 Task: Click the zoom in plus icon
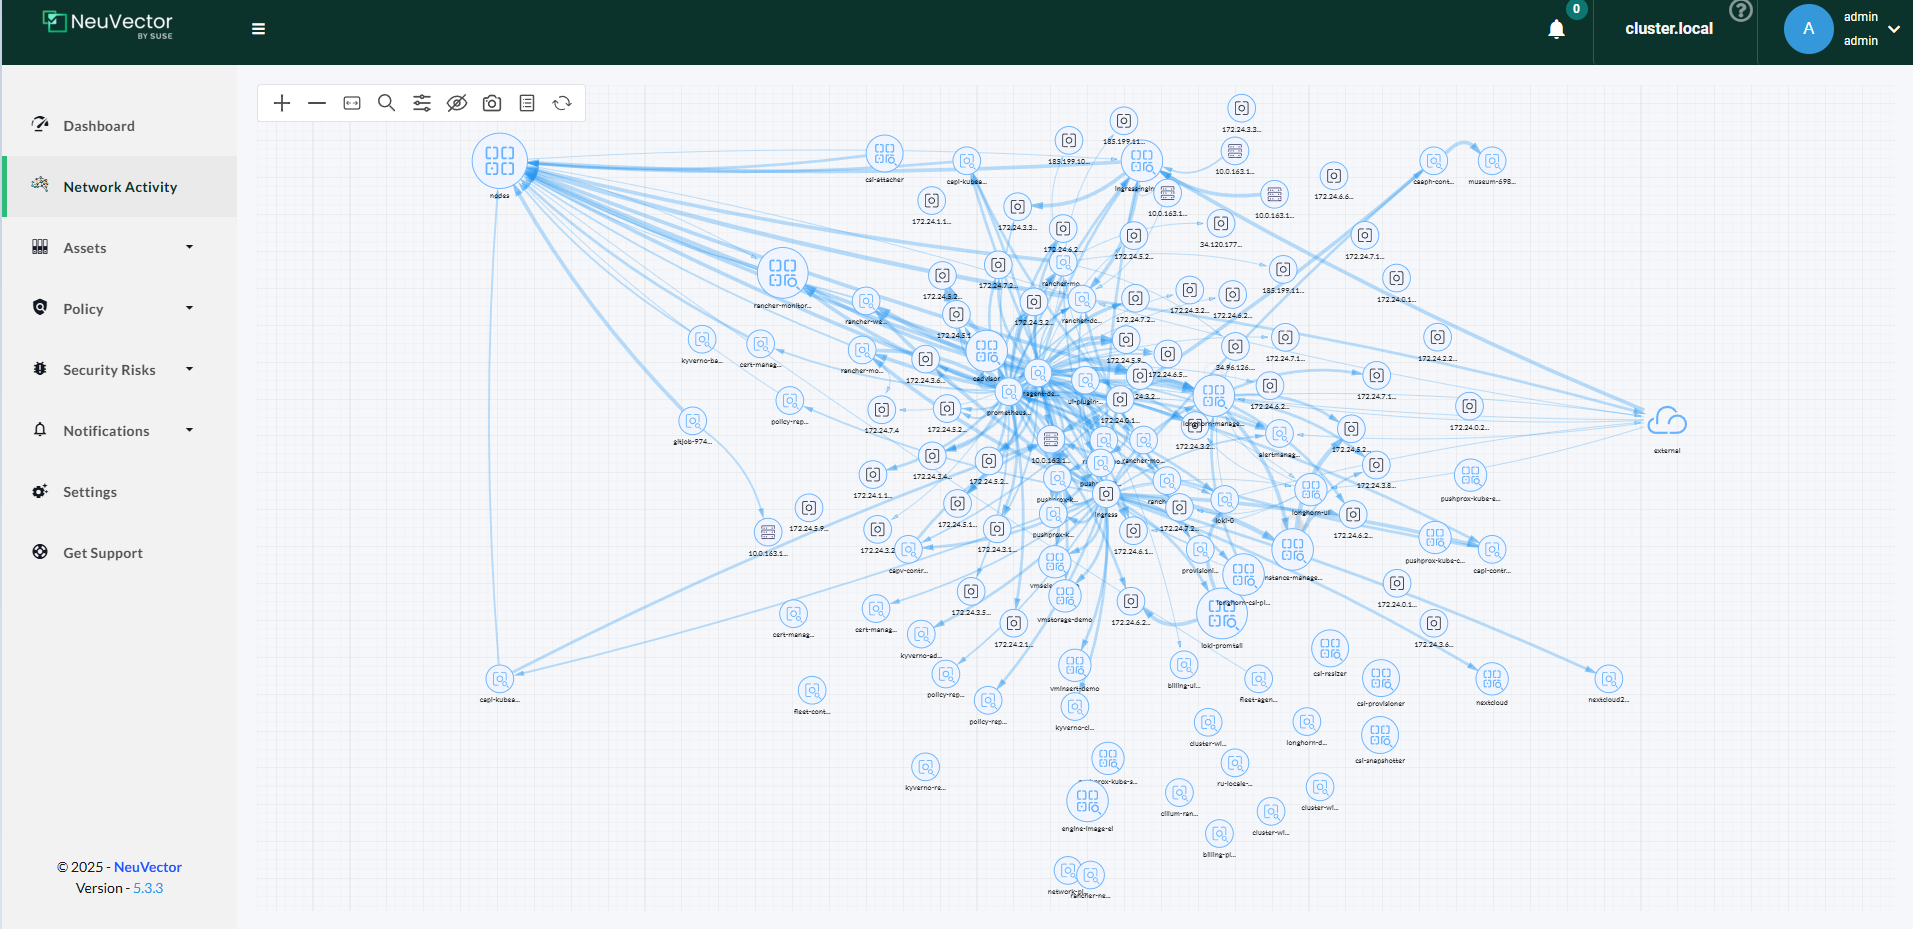point(282,103)
